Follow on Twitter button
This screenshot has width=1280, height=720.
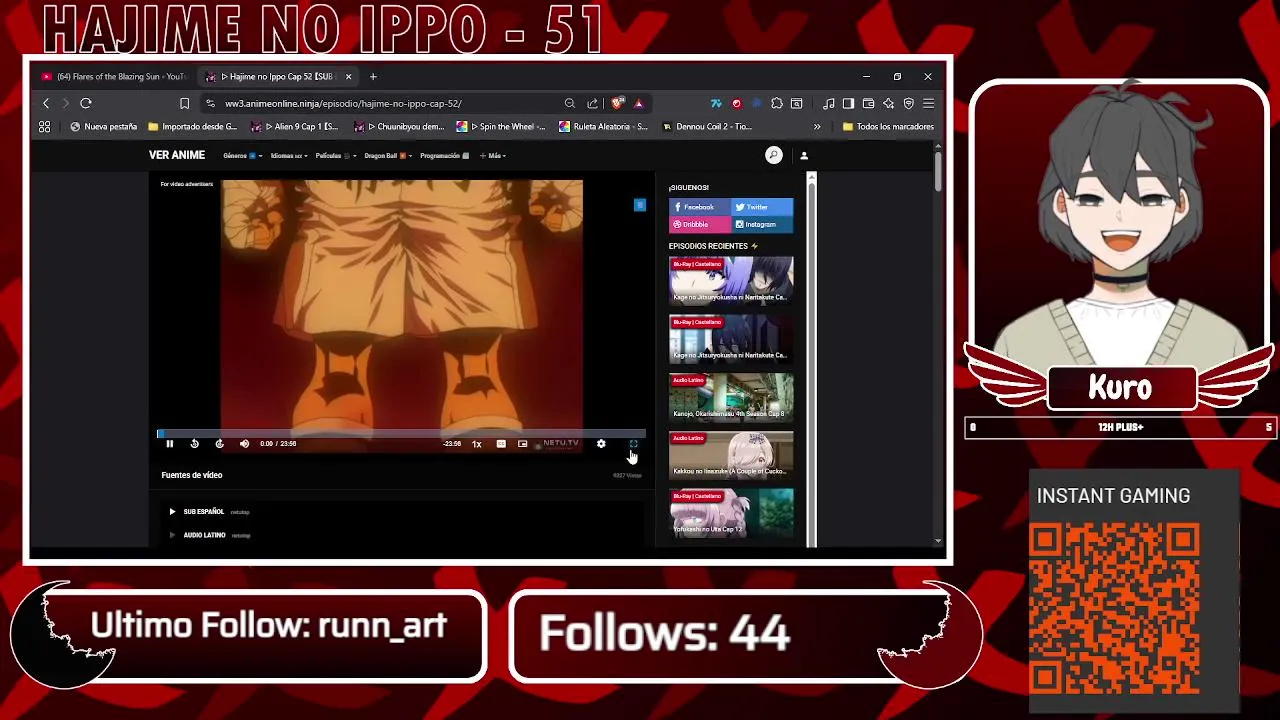pyautogui.click(x=762, y=207)
